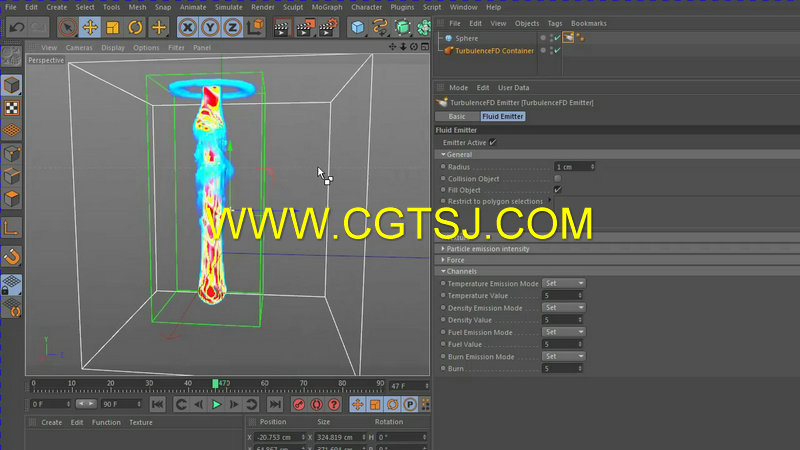Select the Edges mode icon
Image resolution: width=800 pixels, height=450 pixels.
pos(11,176)
